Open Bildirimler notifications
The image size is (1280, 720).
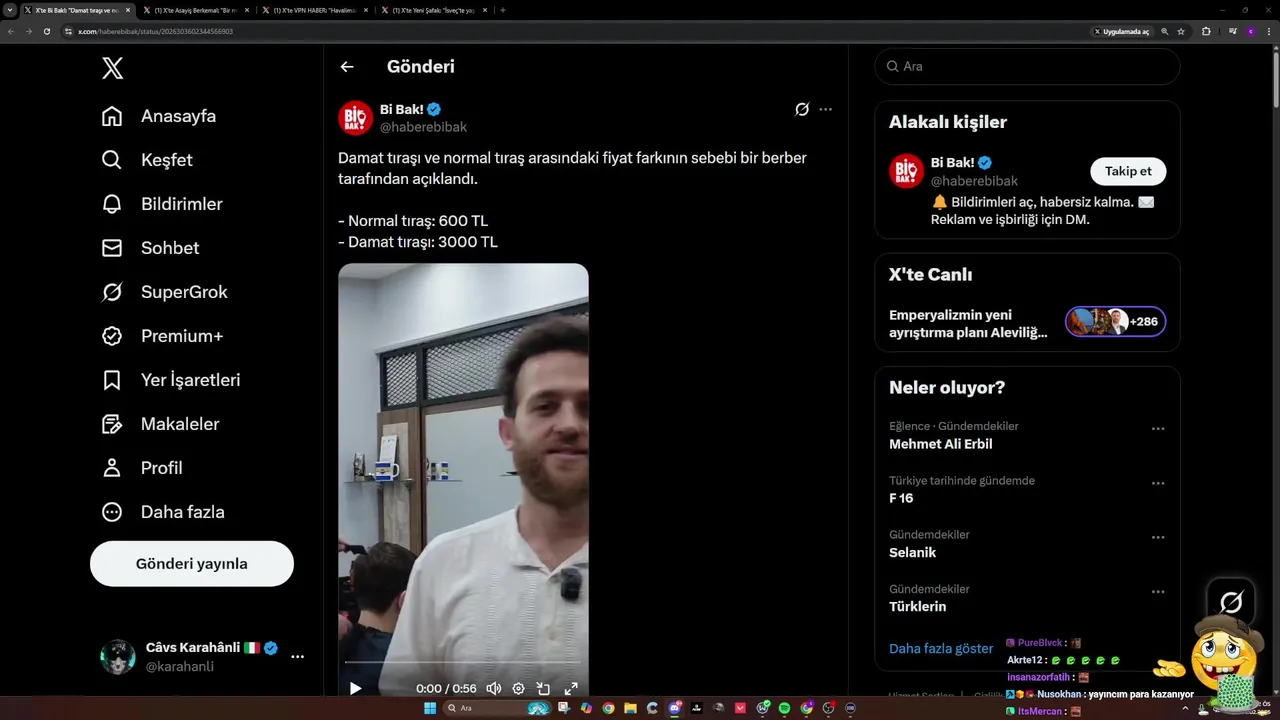pos(162,204)
